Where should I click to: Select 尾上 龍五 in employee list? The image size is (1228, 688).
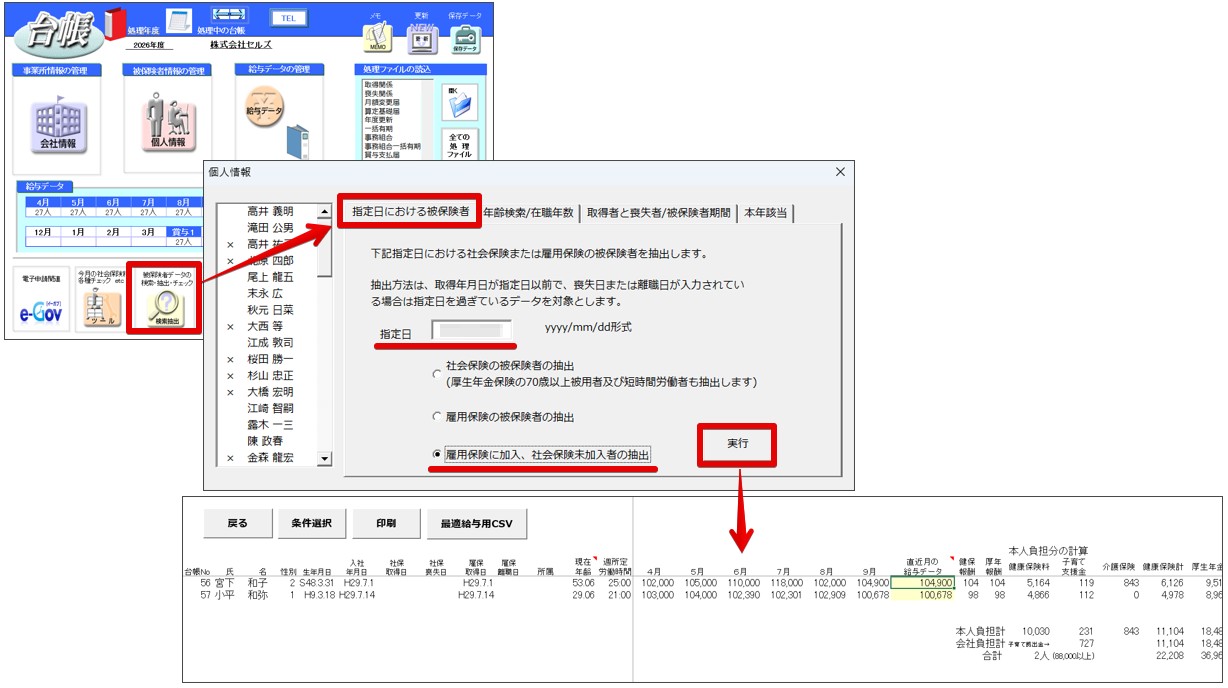pyautogui.click(x=271, y=276)
